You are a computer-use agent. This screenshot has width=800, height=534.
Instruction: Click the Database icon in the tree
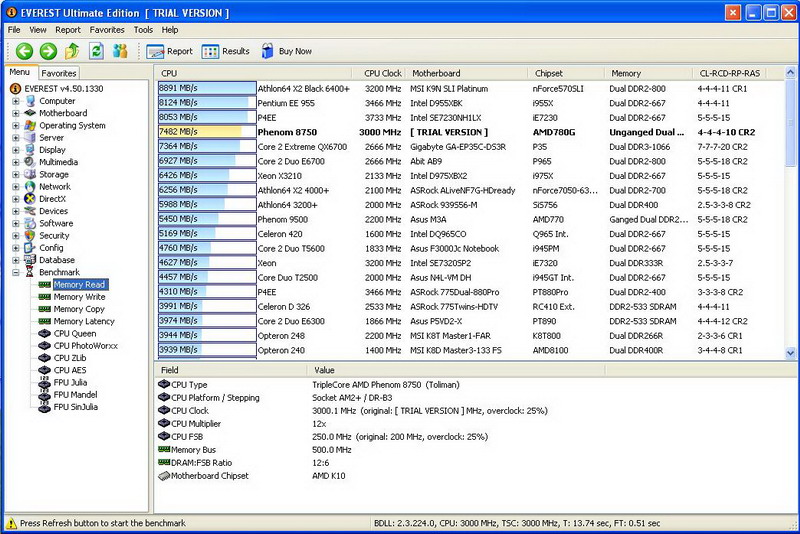(30, 260)
